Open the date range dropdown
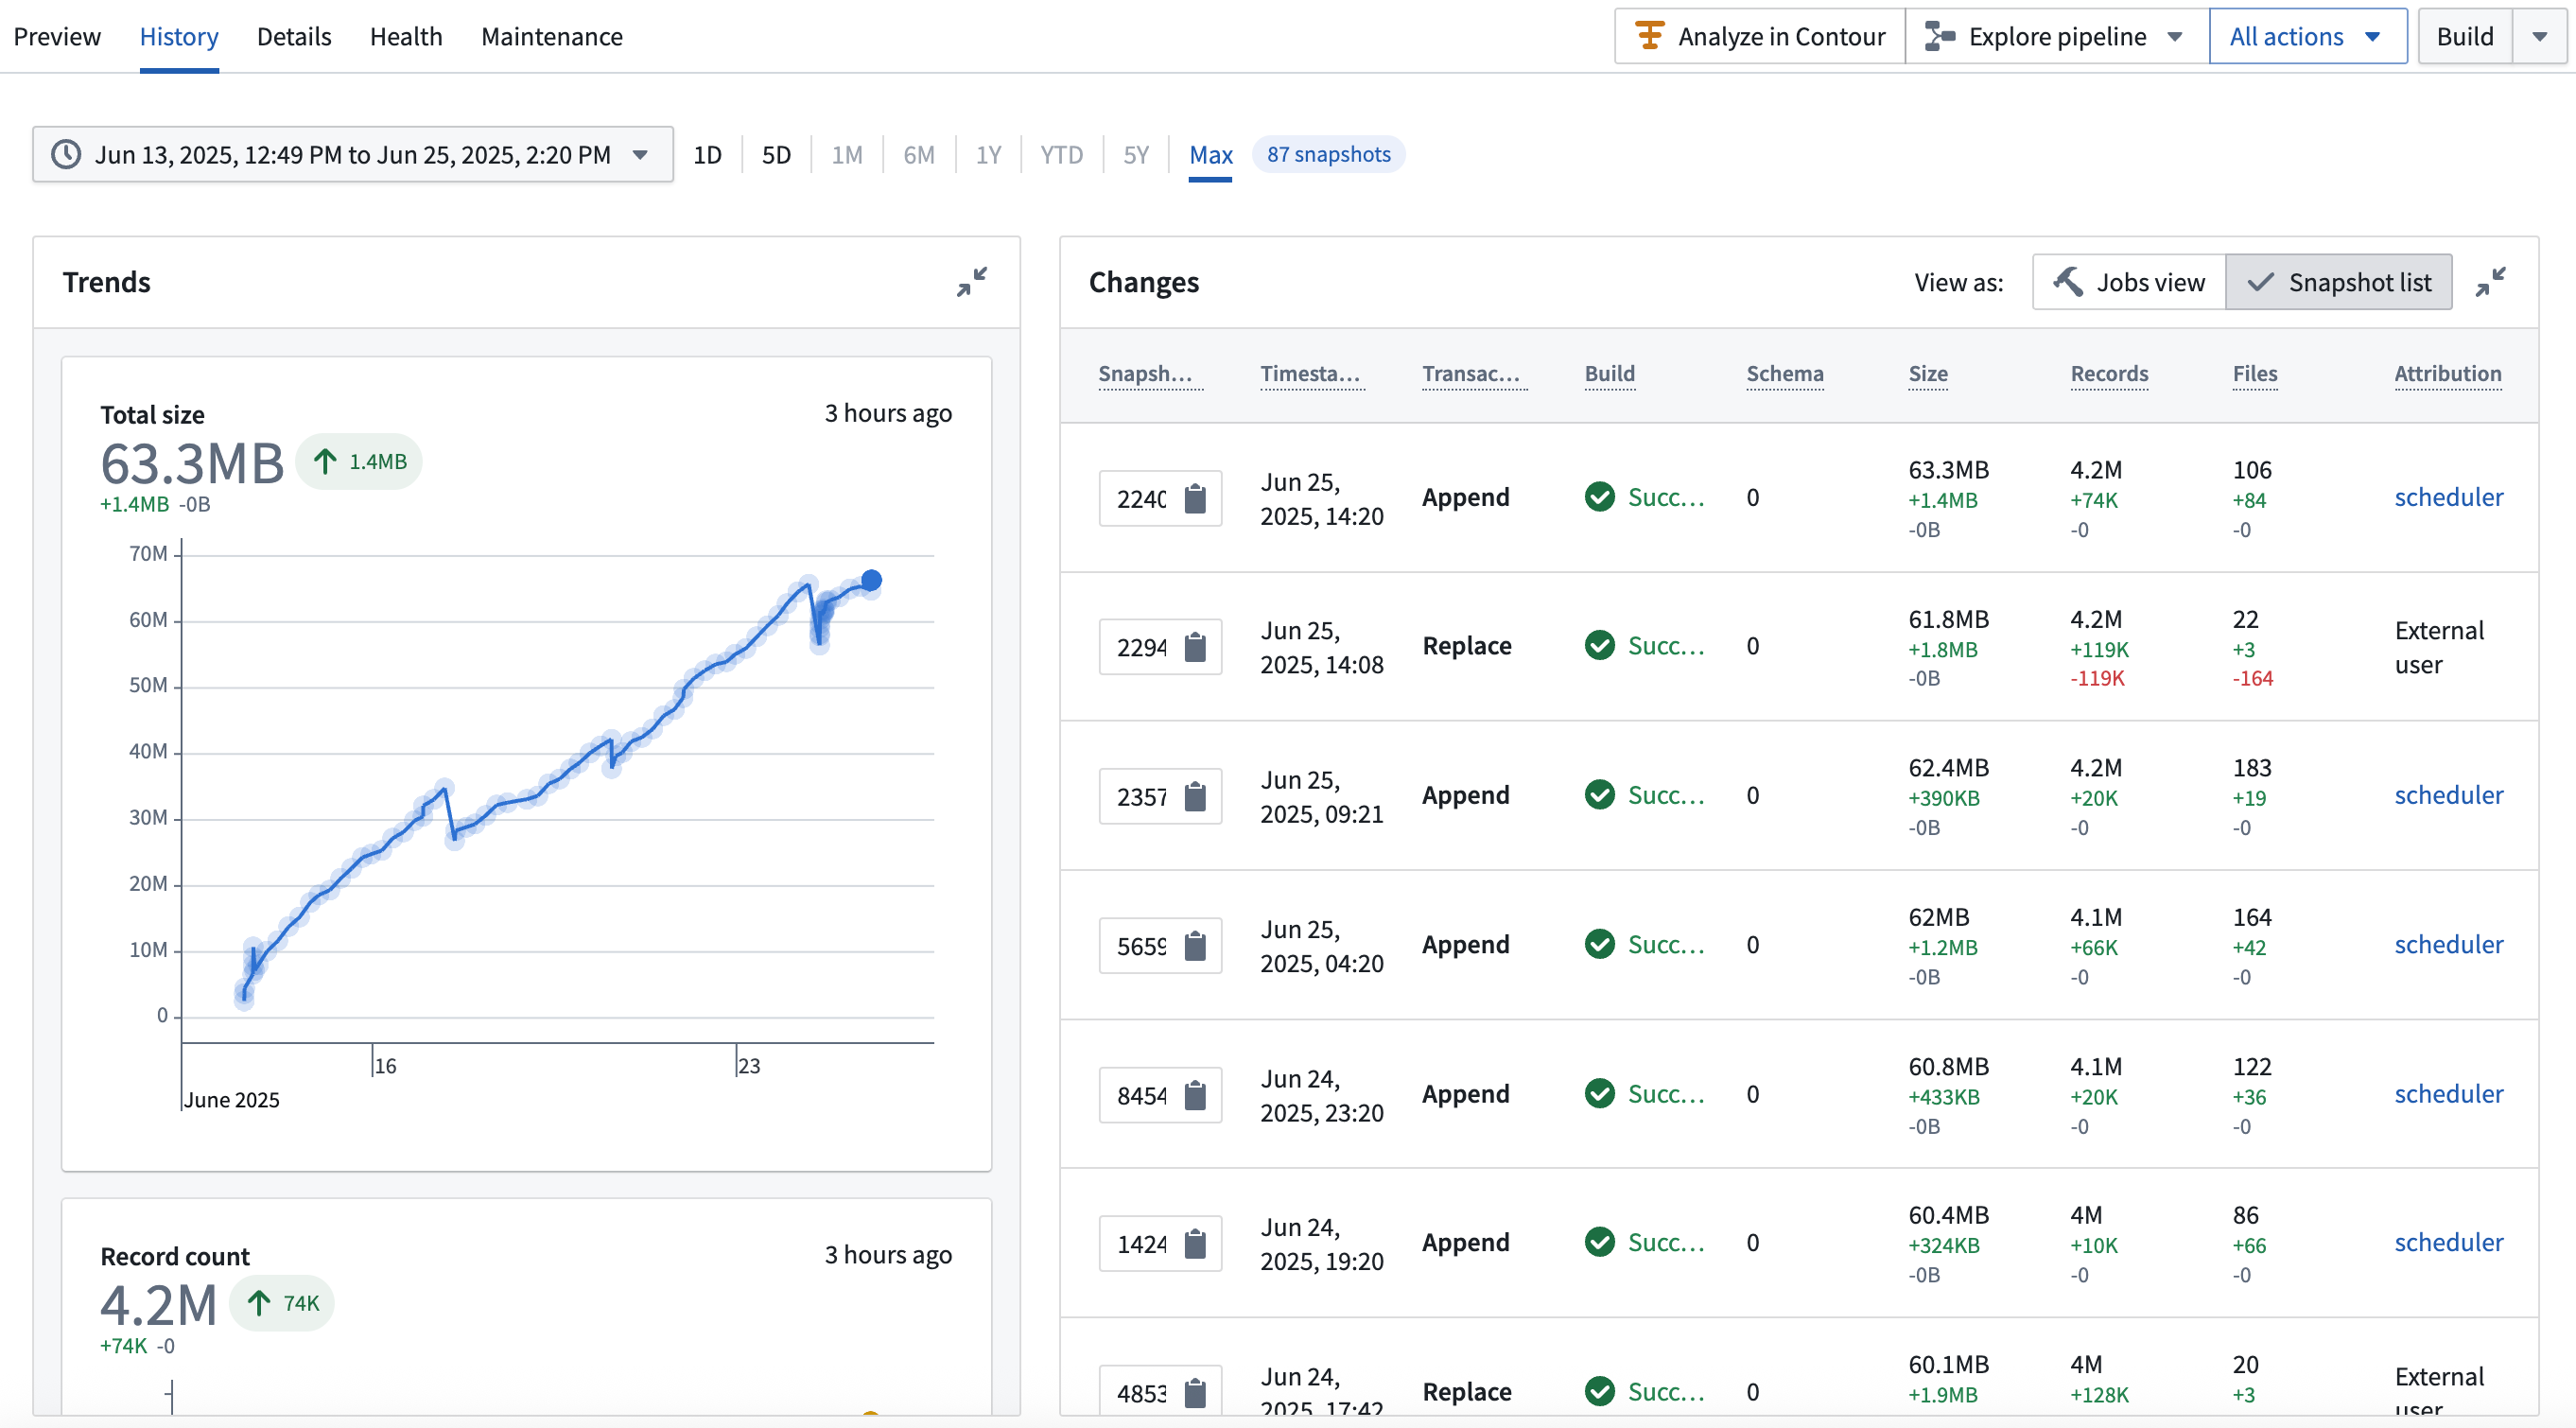 click(641, 155)
